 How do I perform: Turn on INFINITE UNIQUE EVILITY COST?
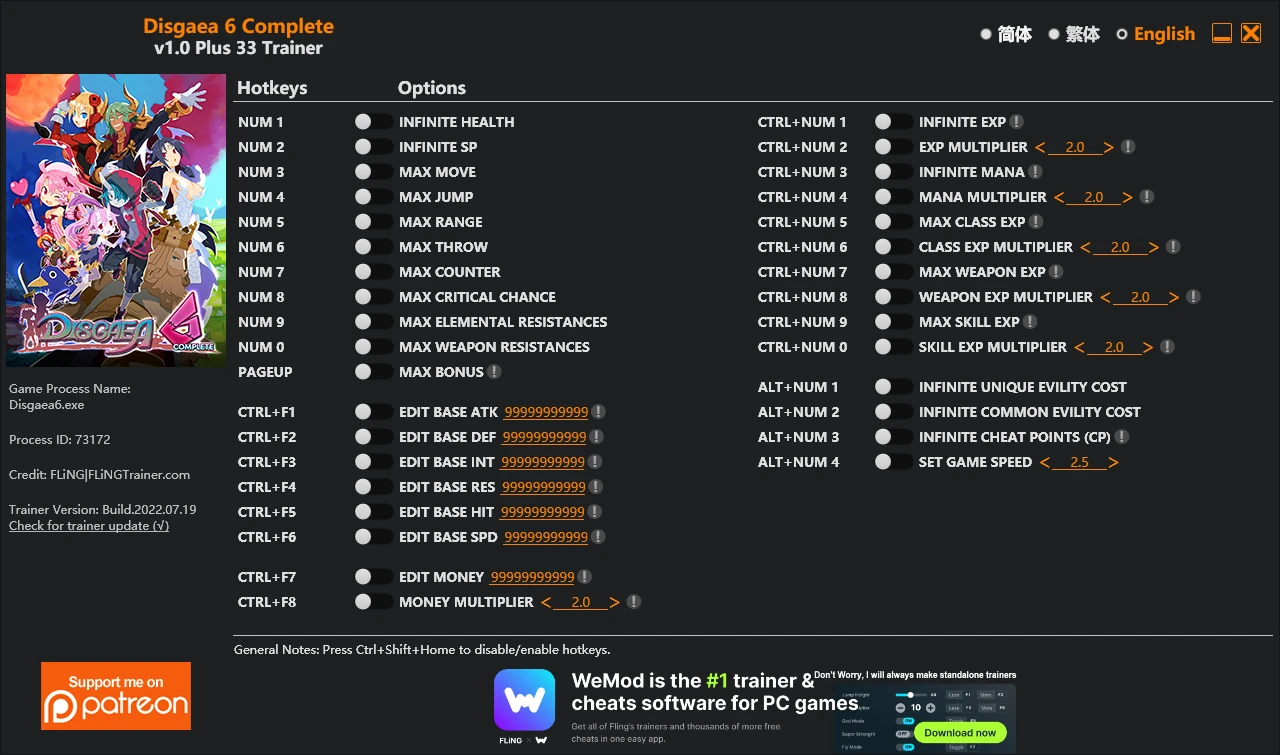893,387
